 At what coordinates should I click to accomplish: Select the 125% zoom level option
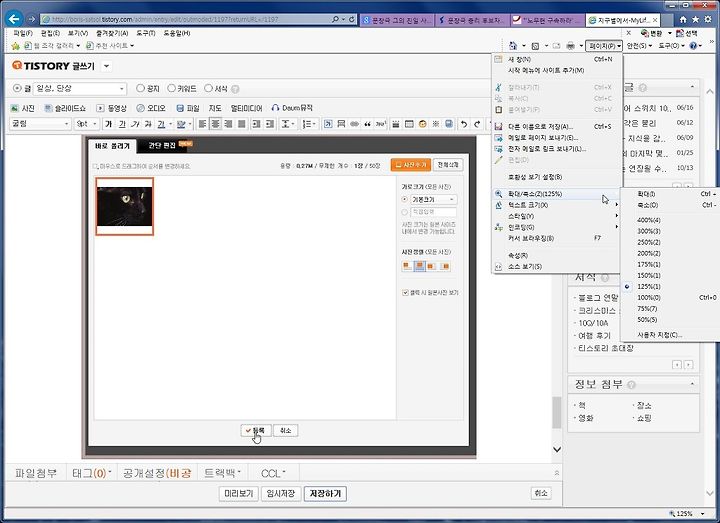point(648,287)
